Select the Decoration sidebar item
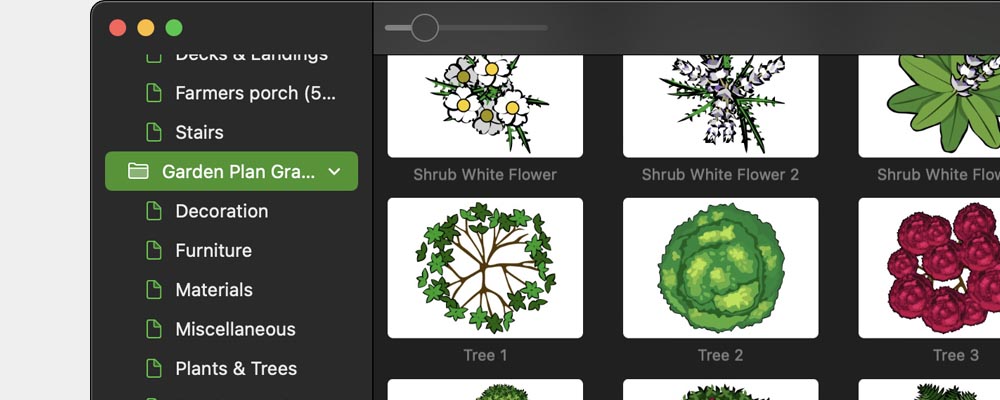Screen dimensions: 1000x400 click(x=222, y=211)
